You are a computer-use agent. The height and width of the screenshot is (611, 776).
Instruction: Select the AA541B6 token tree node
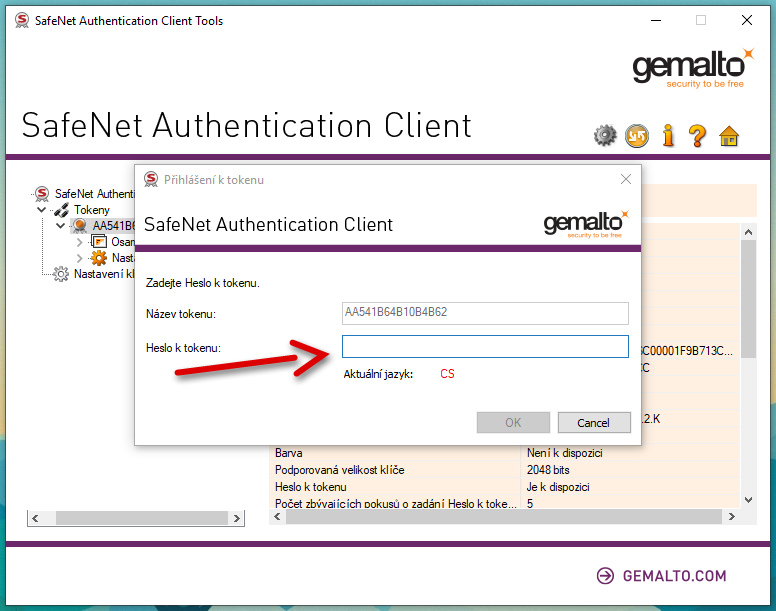113,226
